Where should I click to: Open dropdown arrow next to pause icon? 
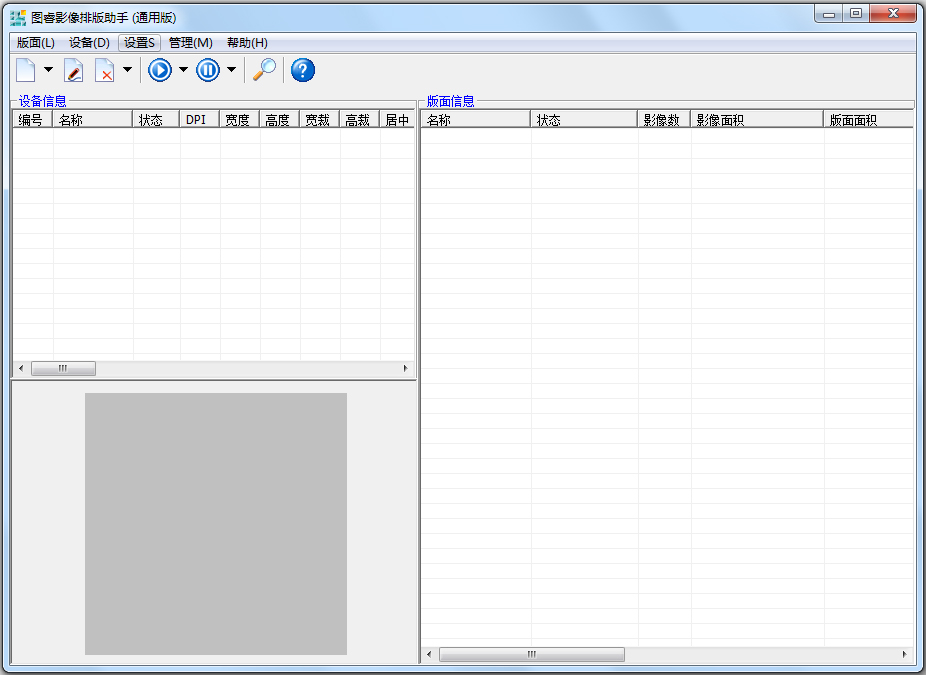232,70
